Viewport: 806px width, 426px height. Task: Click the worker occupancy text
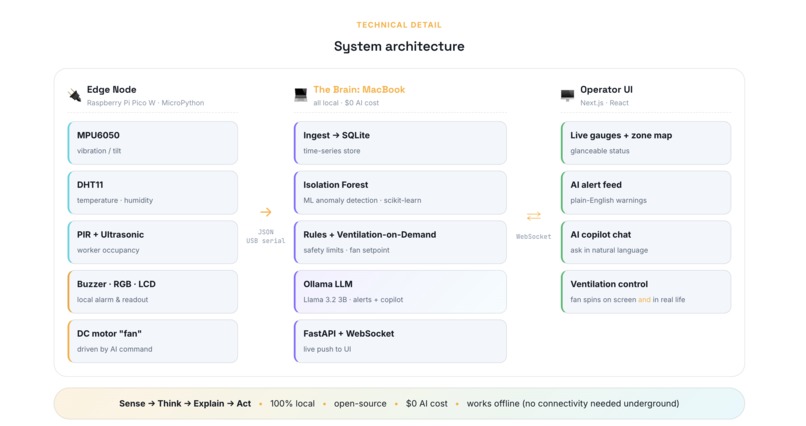click(x=108, y=250)
